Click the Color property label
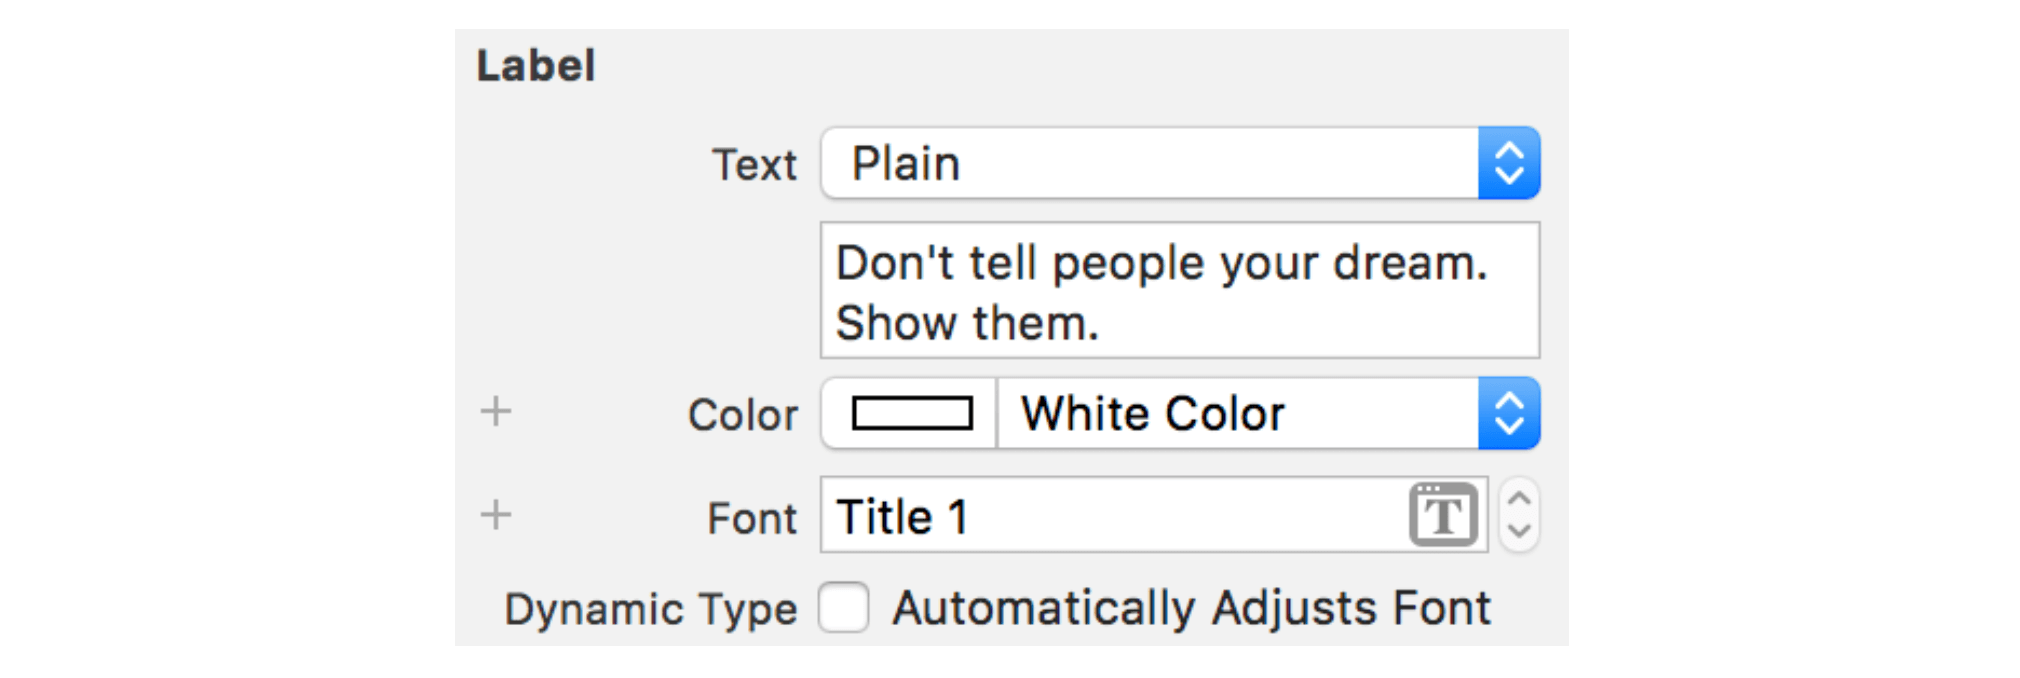The image size is (2020, 678). pyautogui.click(x=743, y=414)
